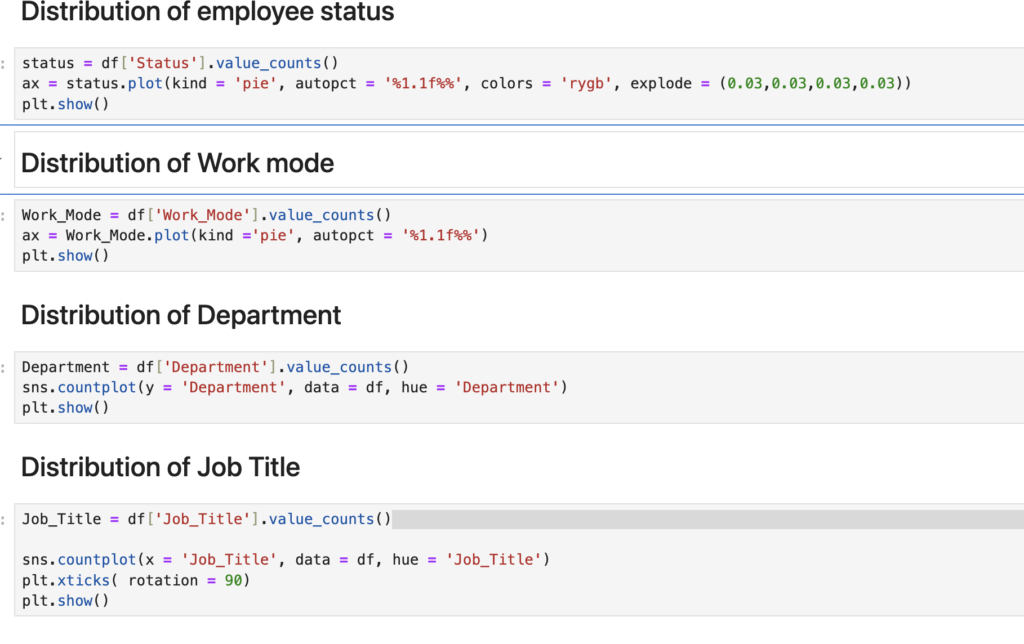Click the explode tuple in the status plot
Image resolution: width=1024 pixels, height=644 pixels.
[x=812, y=84]
